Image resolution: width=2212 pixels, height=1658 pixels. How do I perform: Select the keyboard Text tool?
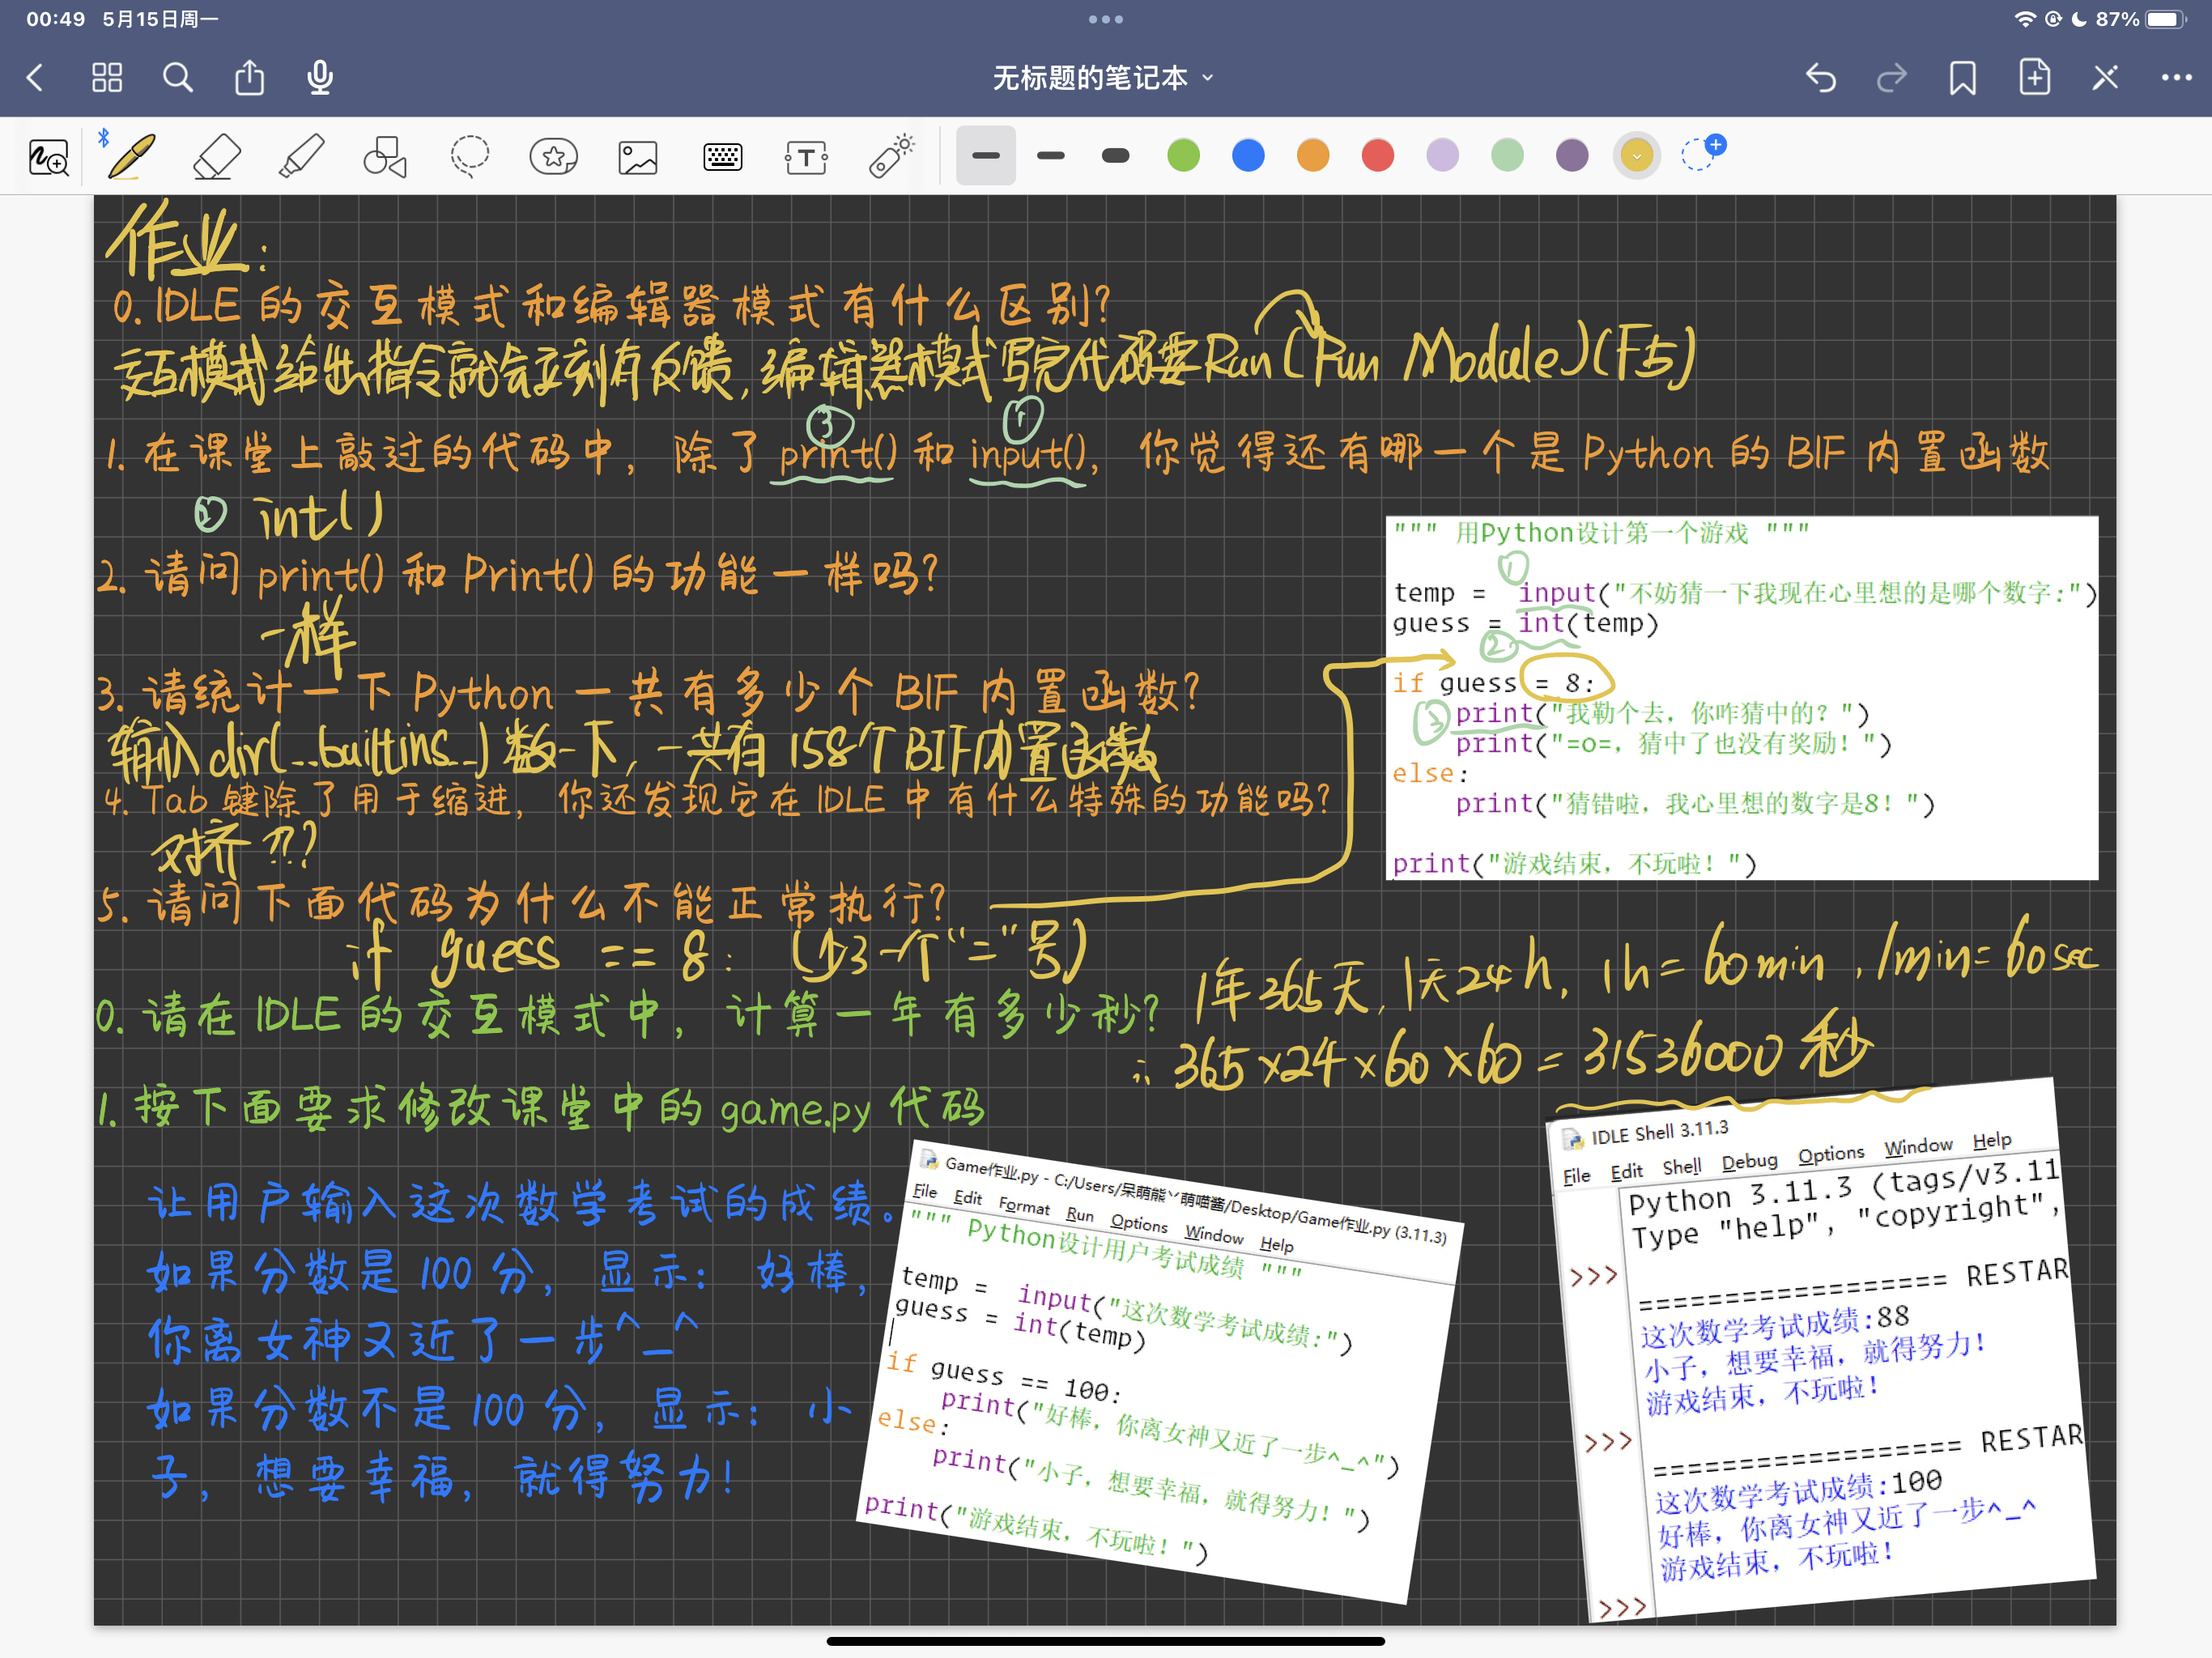coord(722,157)
